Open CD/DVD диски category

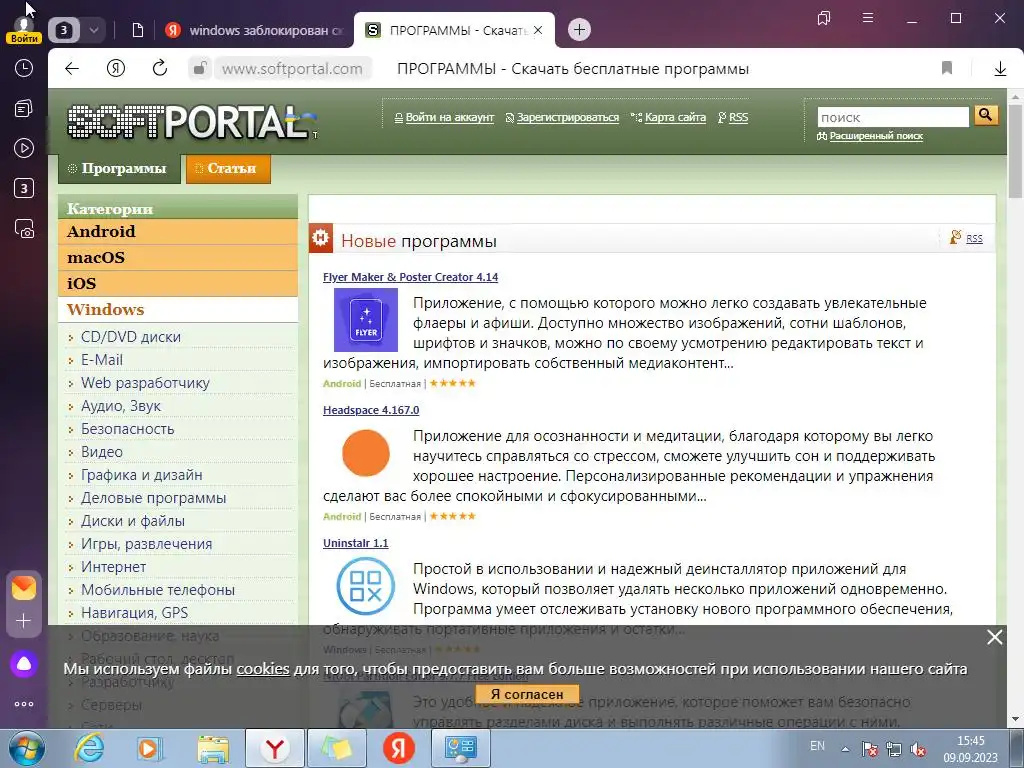[x=131, y=337]
